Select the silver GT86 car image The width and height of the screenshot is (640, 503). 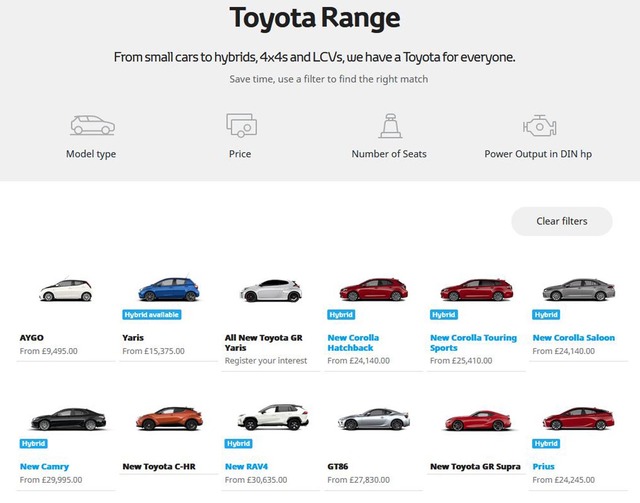click(374, 419)
